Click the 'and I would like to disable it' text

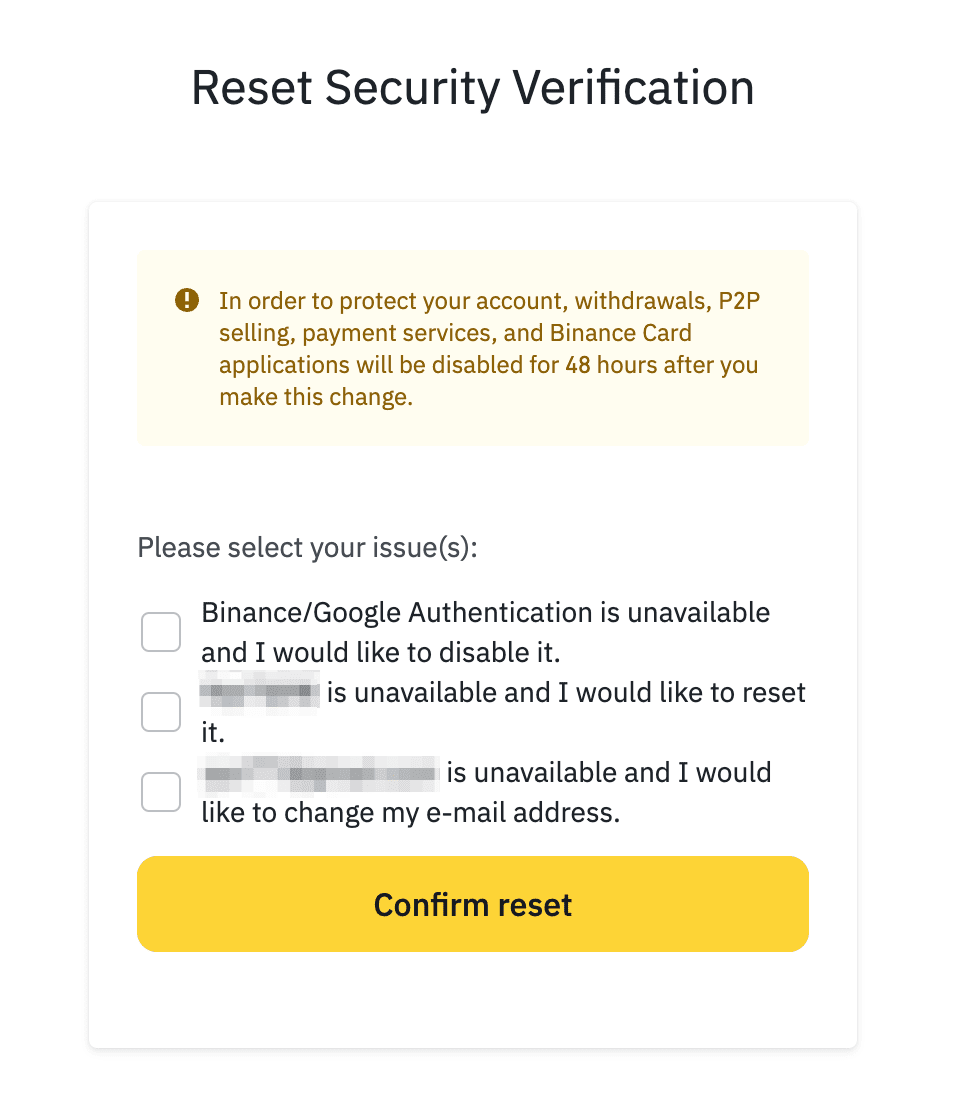[x=381, y=653]
